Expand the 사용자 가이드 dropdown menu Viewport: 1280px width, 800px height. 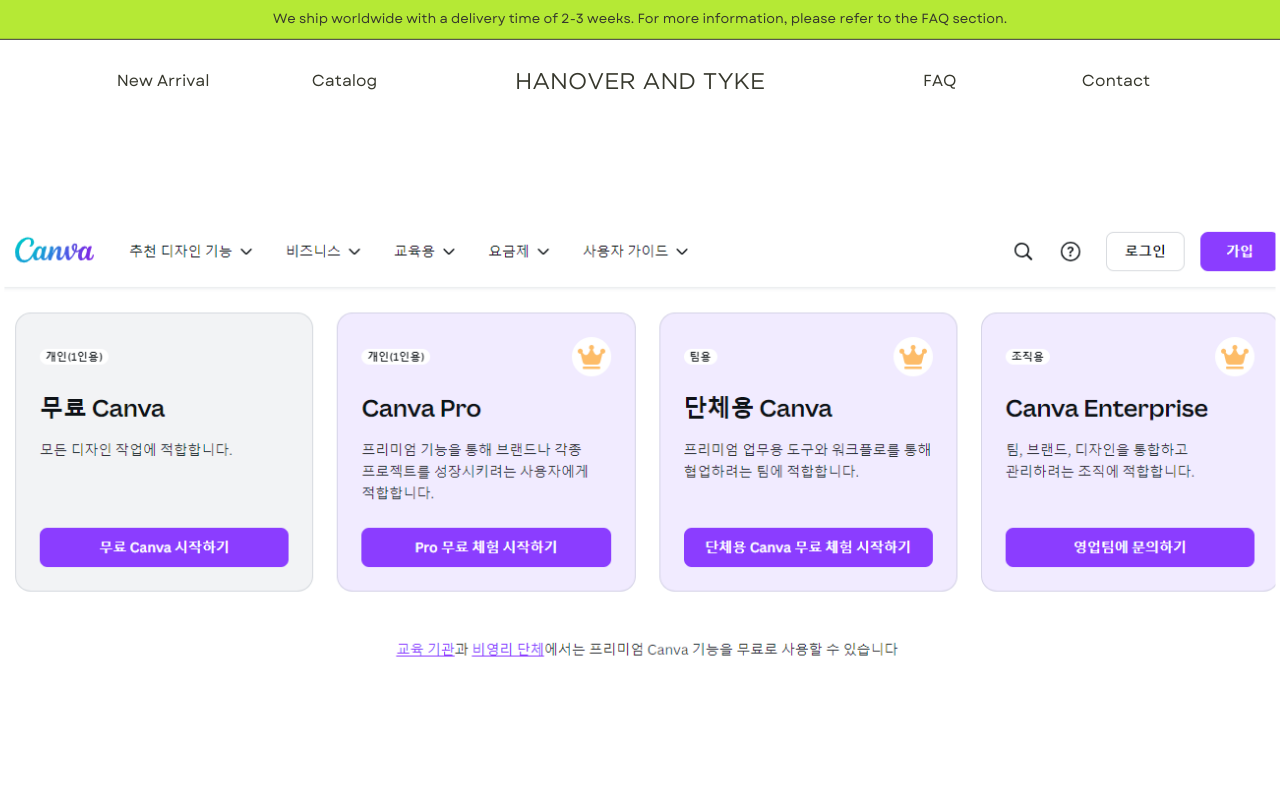(x=636, y=251)
